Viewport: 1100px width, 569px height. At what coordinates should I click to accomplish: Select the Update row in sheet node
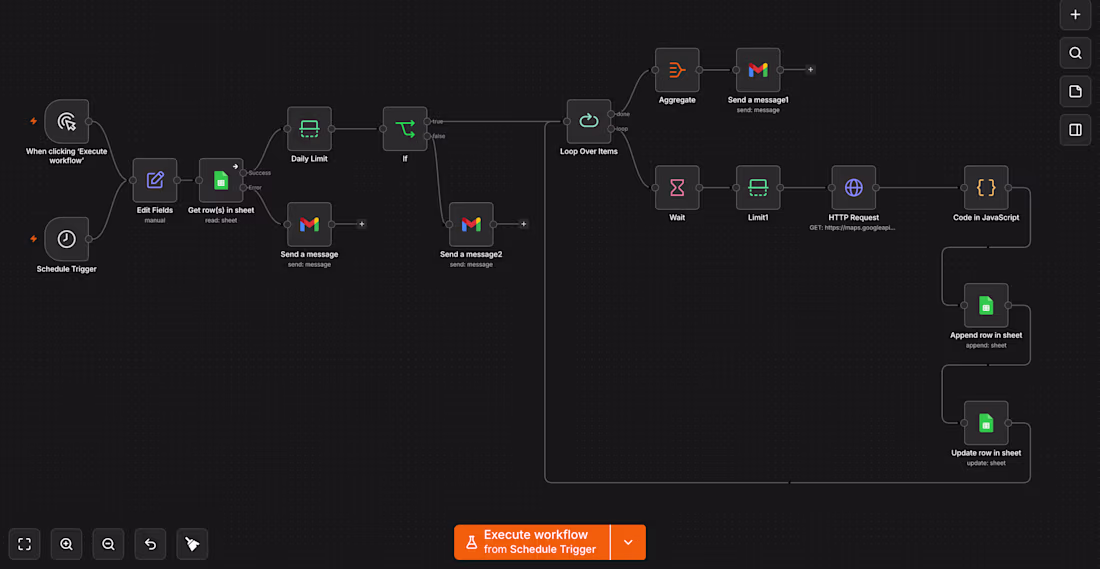pos(986,423)
